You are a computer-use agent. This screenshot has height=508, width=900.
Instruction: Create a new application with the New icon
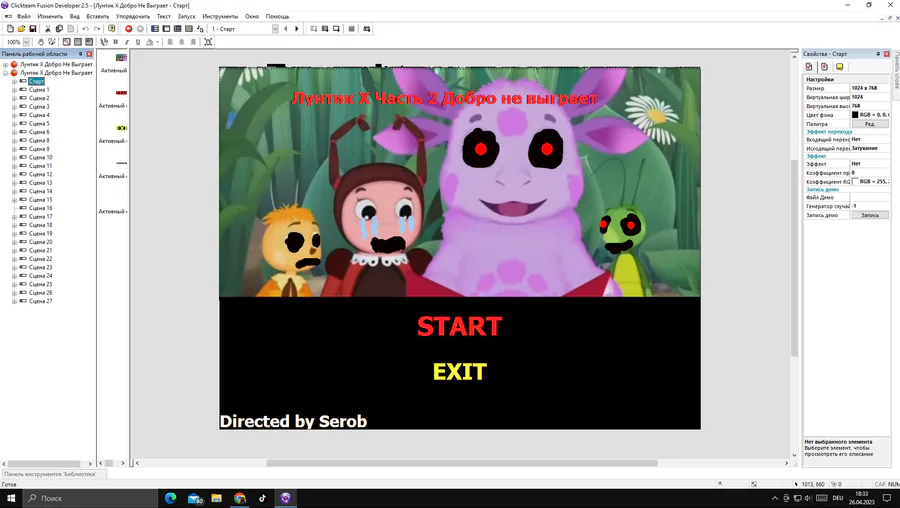[10, 29]
